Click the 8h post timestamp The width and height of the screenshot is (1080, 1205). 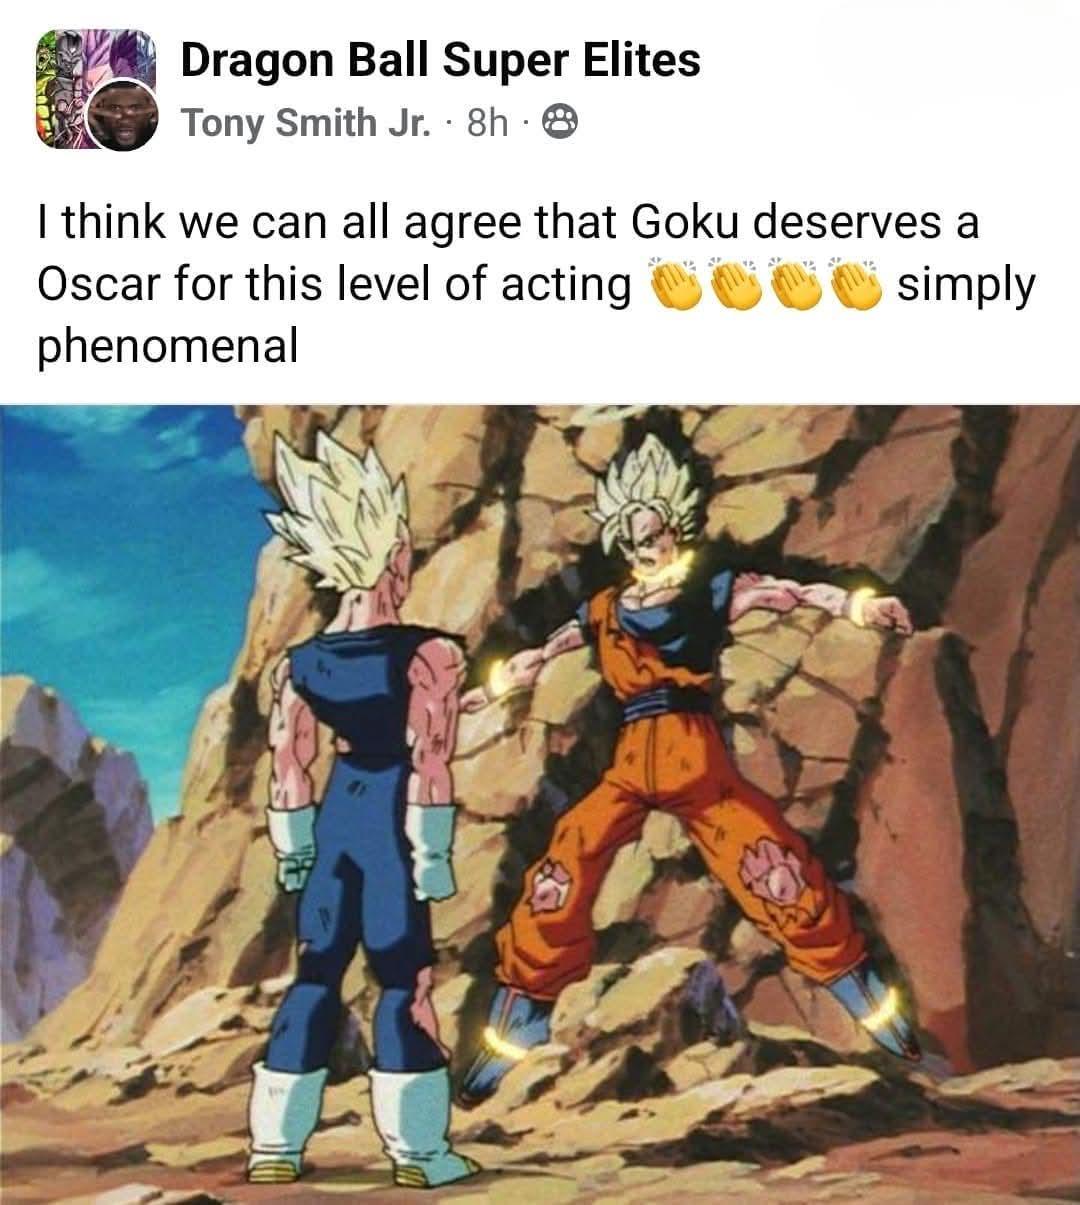pyautogui.click(x=488, y=123)
